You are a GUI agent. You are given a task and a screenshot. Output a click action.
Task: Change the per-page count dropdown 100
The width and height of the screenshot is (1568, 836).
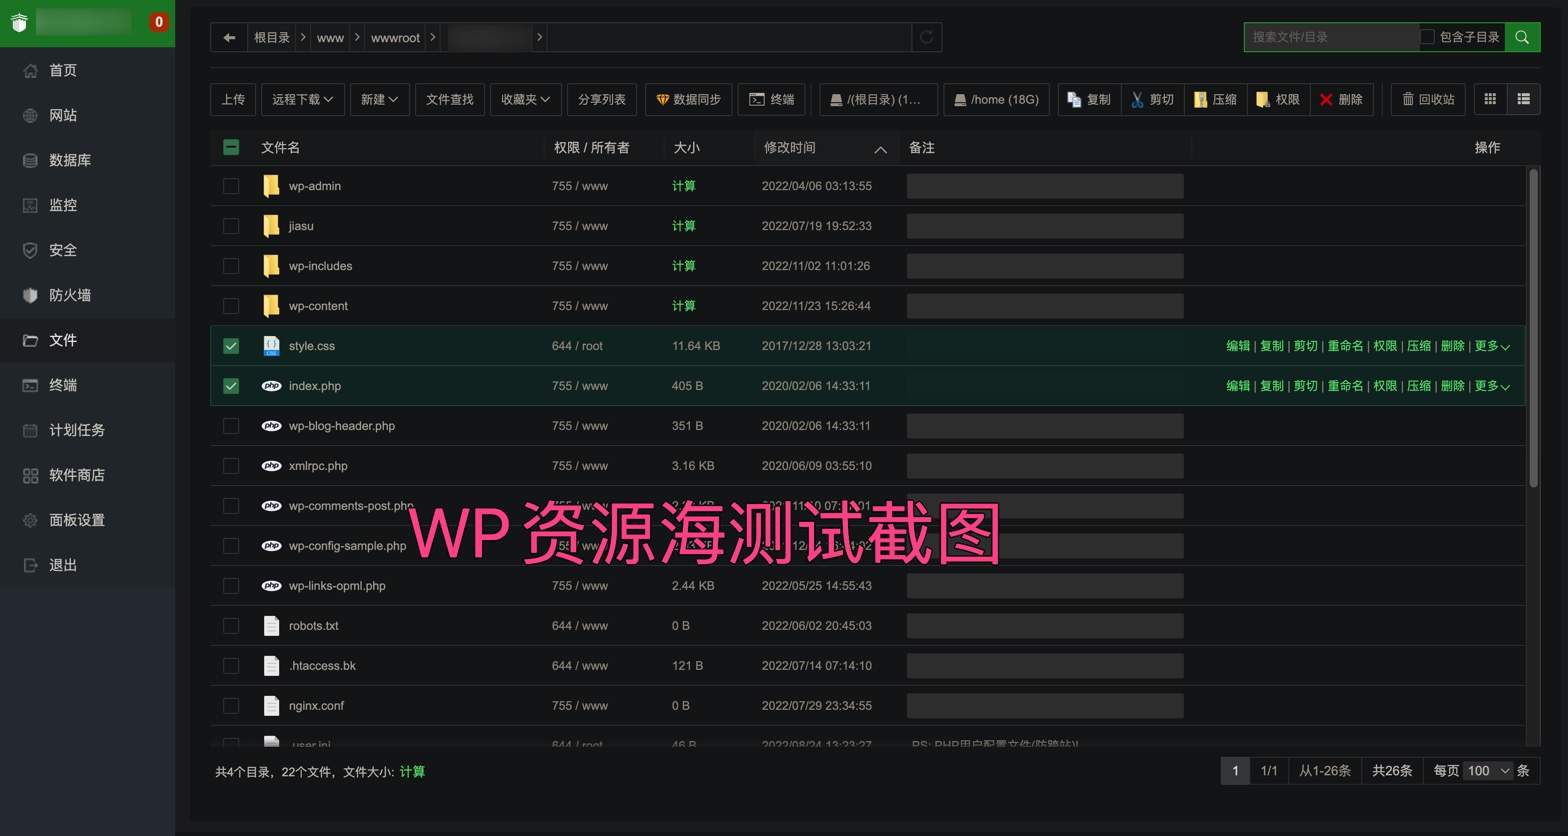pos(1487,771)
